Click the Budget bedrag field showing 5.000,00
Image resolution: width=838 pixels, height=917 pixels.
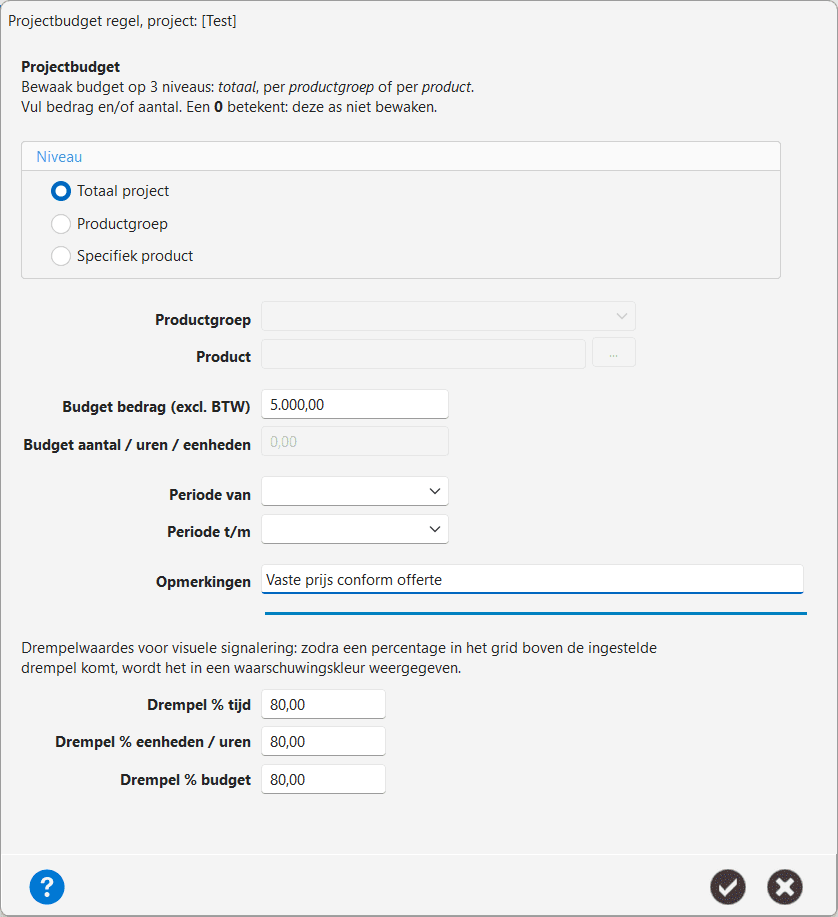point(354,404)
